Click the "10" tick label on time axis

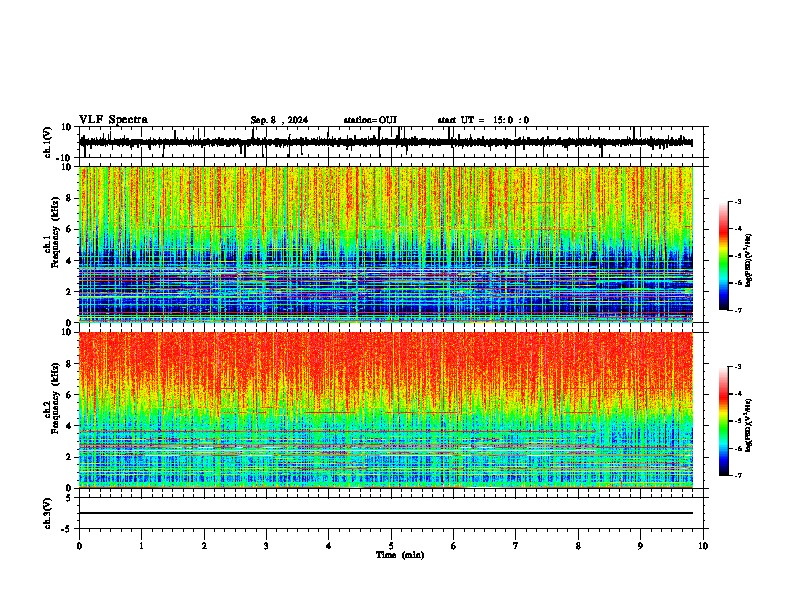[703, 546]
